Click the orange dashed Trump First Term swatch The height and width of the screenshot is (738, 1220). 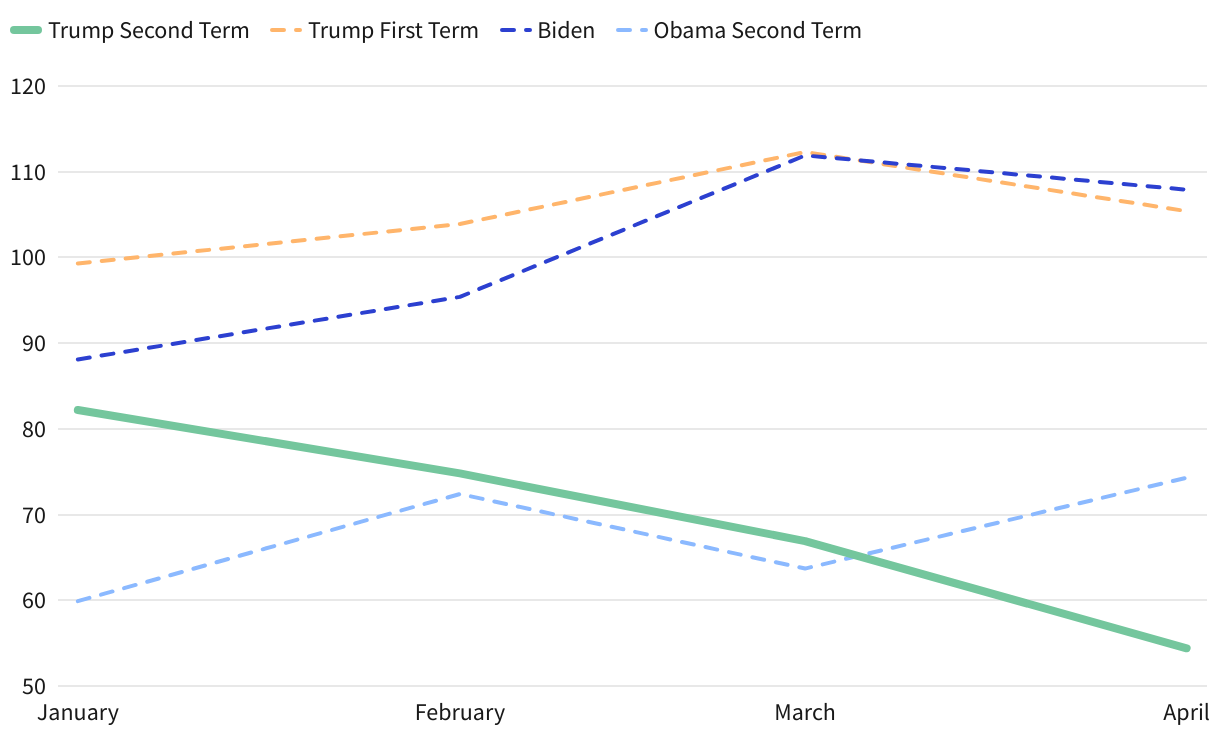285,31
